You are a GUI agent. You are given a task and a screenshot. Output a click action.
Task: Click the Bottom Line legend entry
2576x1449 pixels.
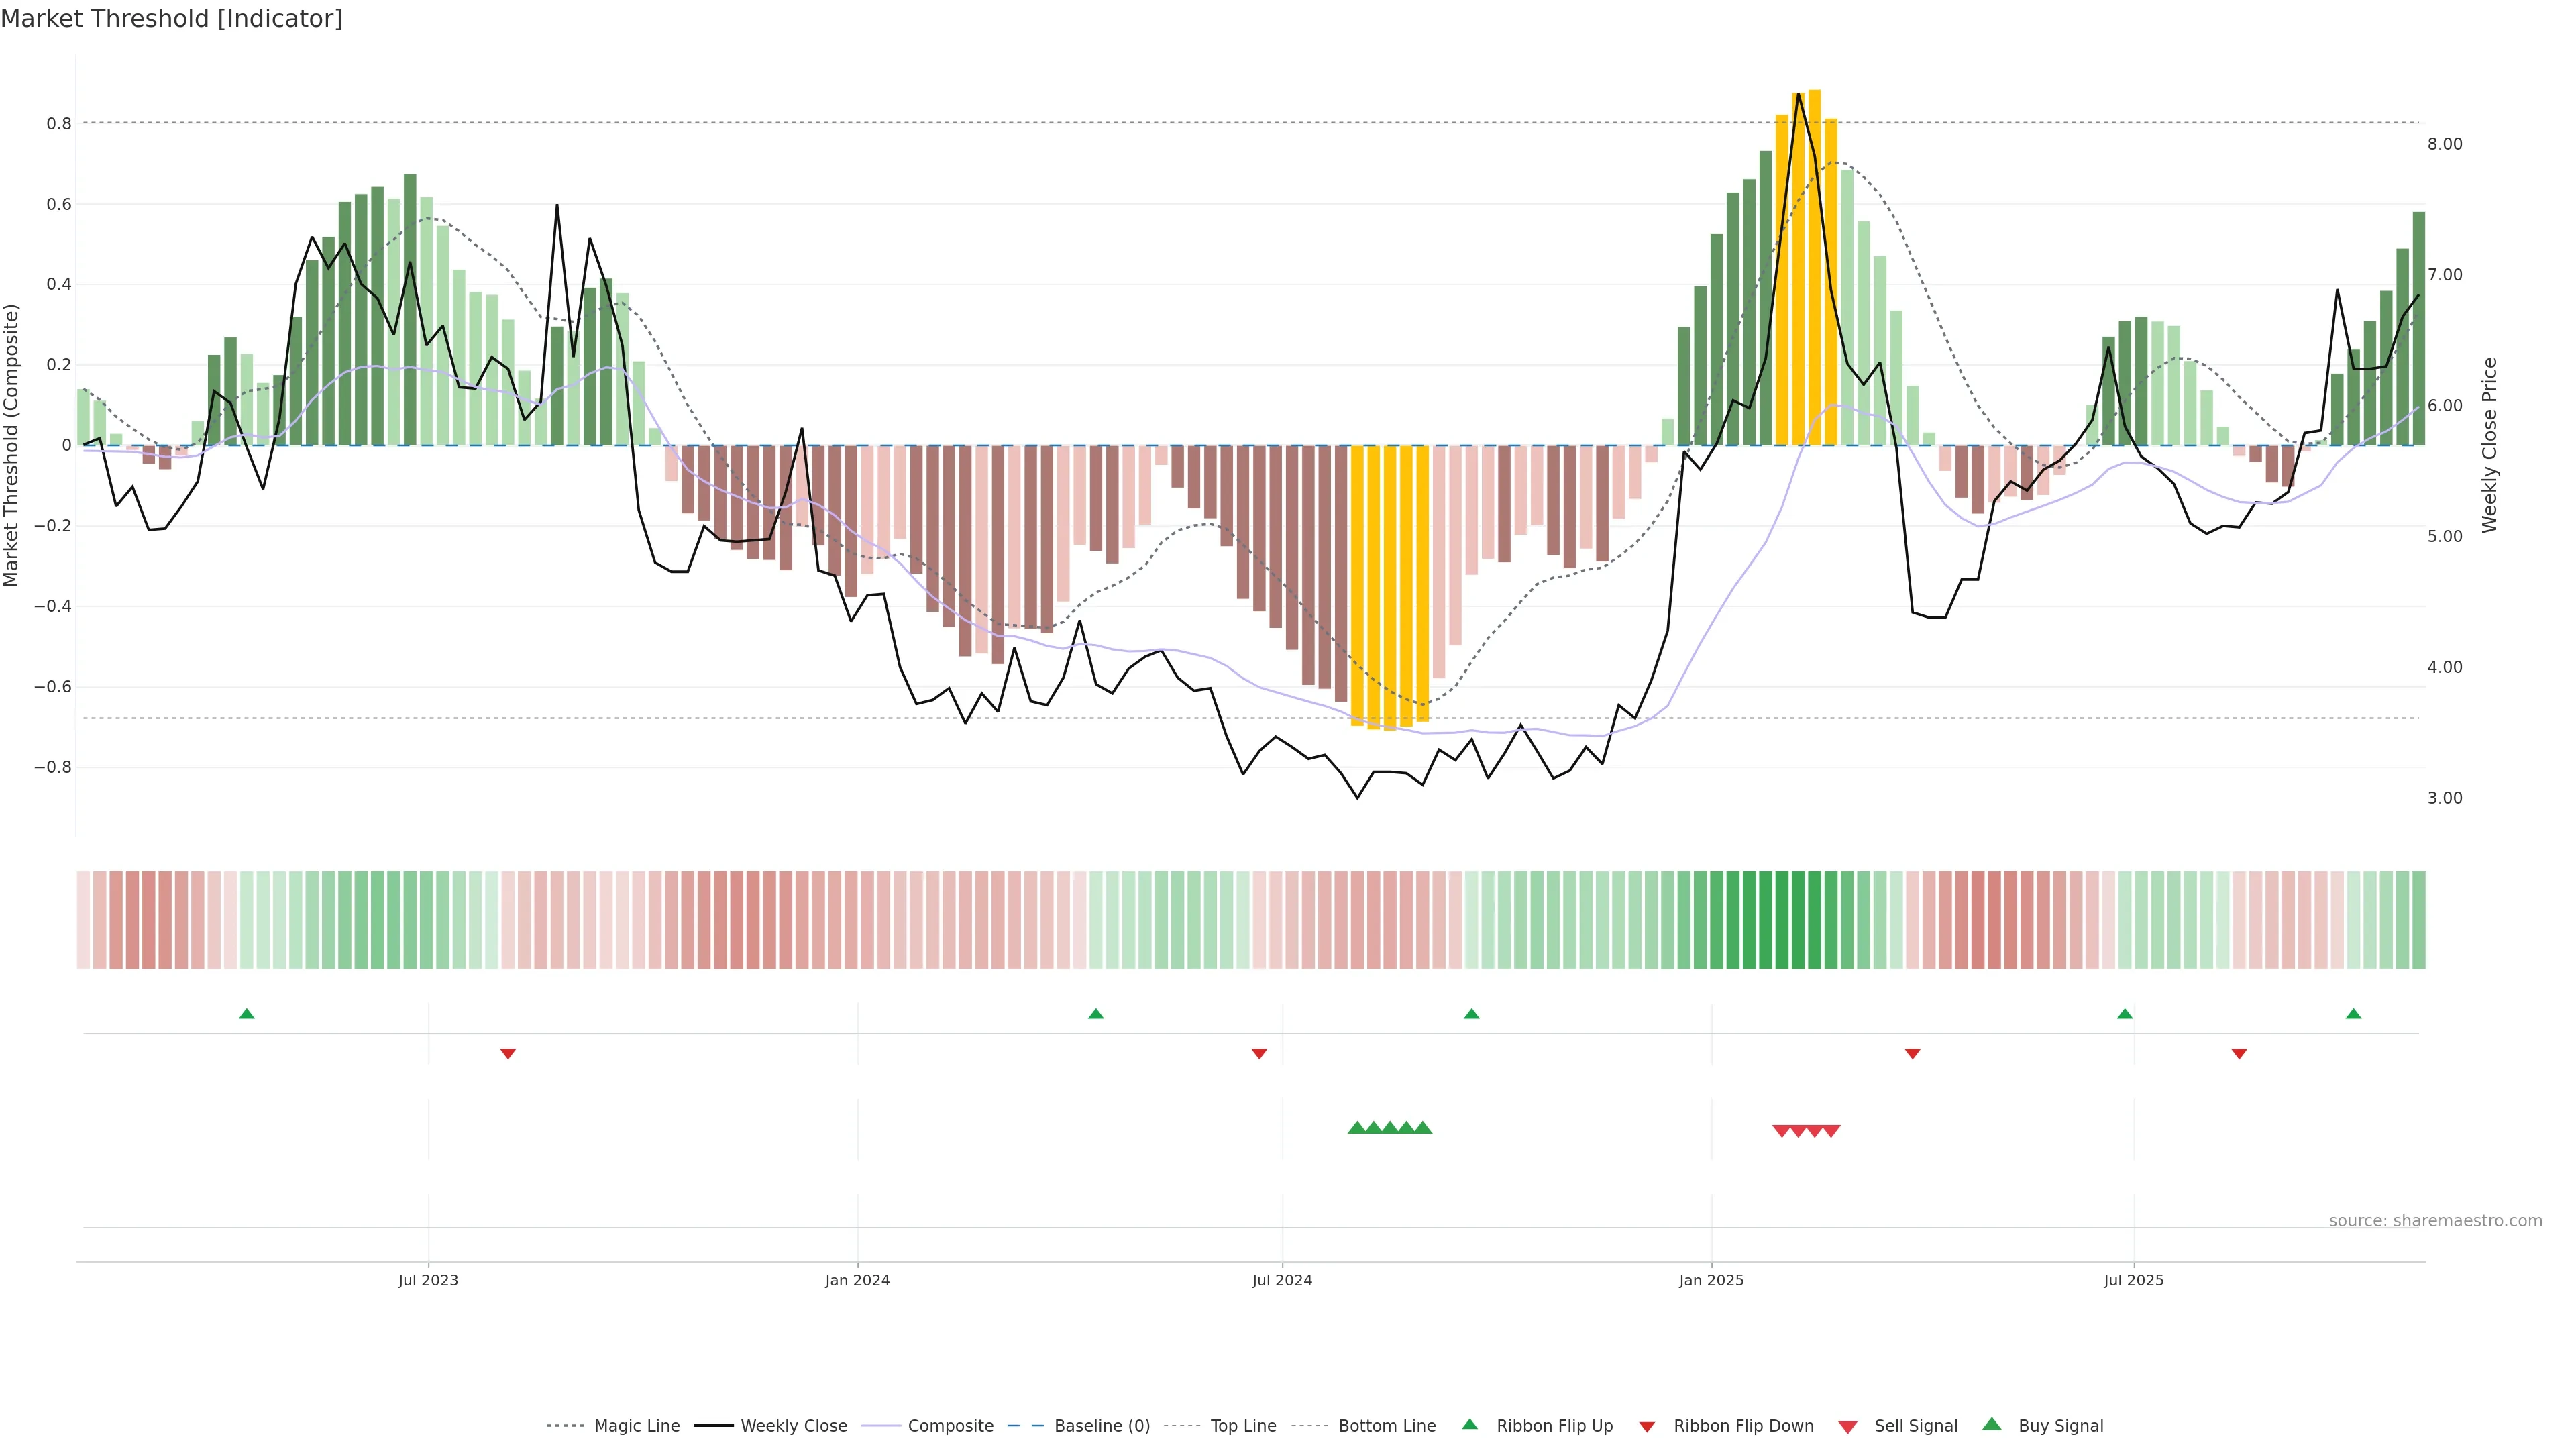pos(1386,1426)
